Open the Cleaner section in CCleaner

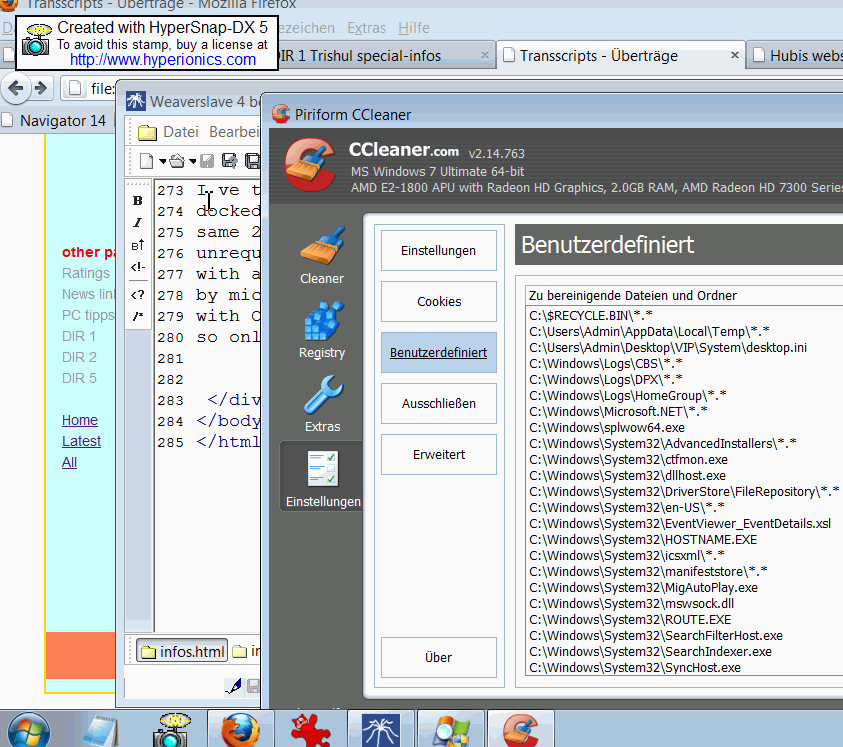[x=322, y=255]
